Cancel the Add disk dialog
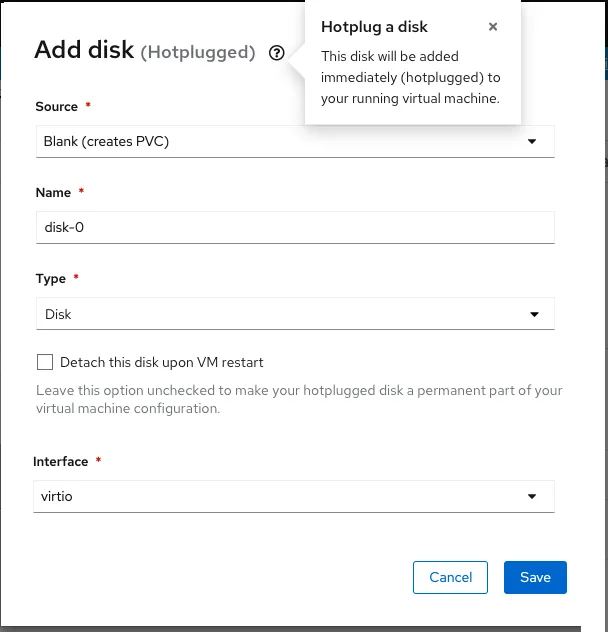The width and height of the screenshot is (608, 632). 450,577
